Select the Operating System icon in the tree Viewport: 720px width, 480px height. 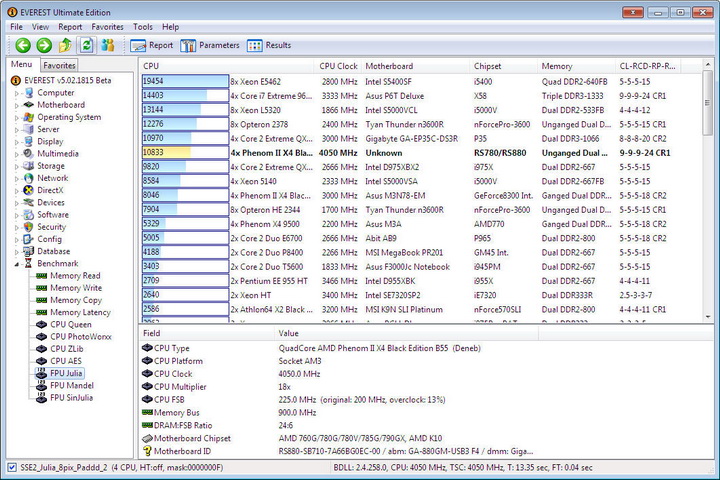tap(29, 117)
